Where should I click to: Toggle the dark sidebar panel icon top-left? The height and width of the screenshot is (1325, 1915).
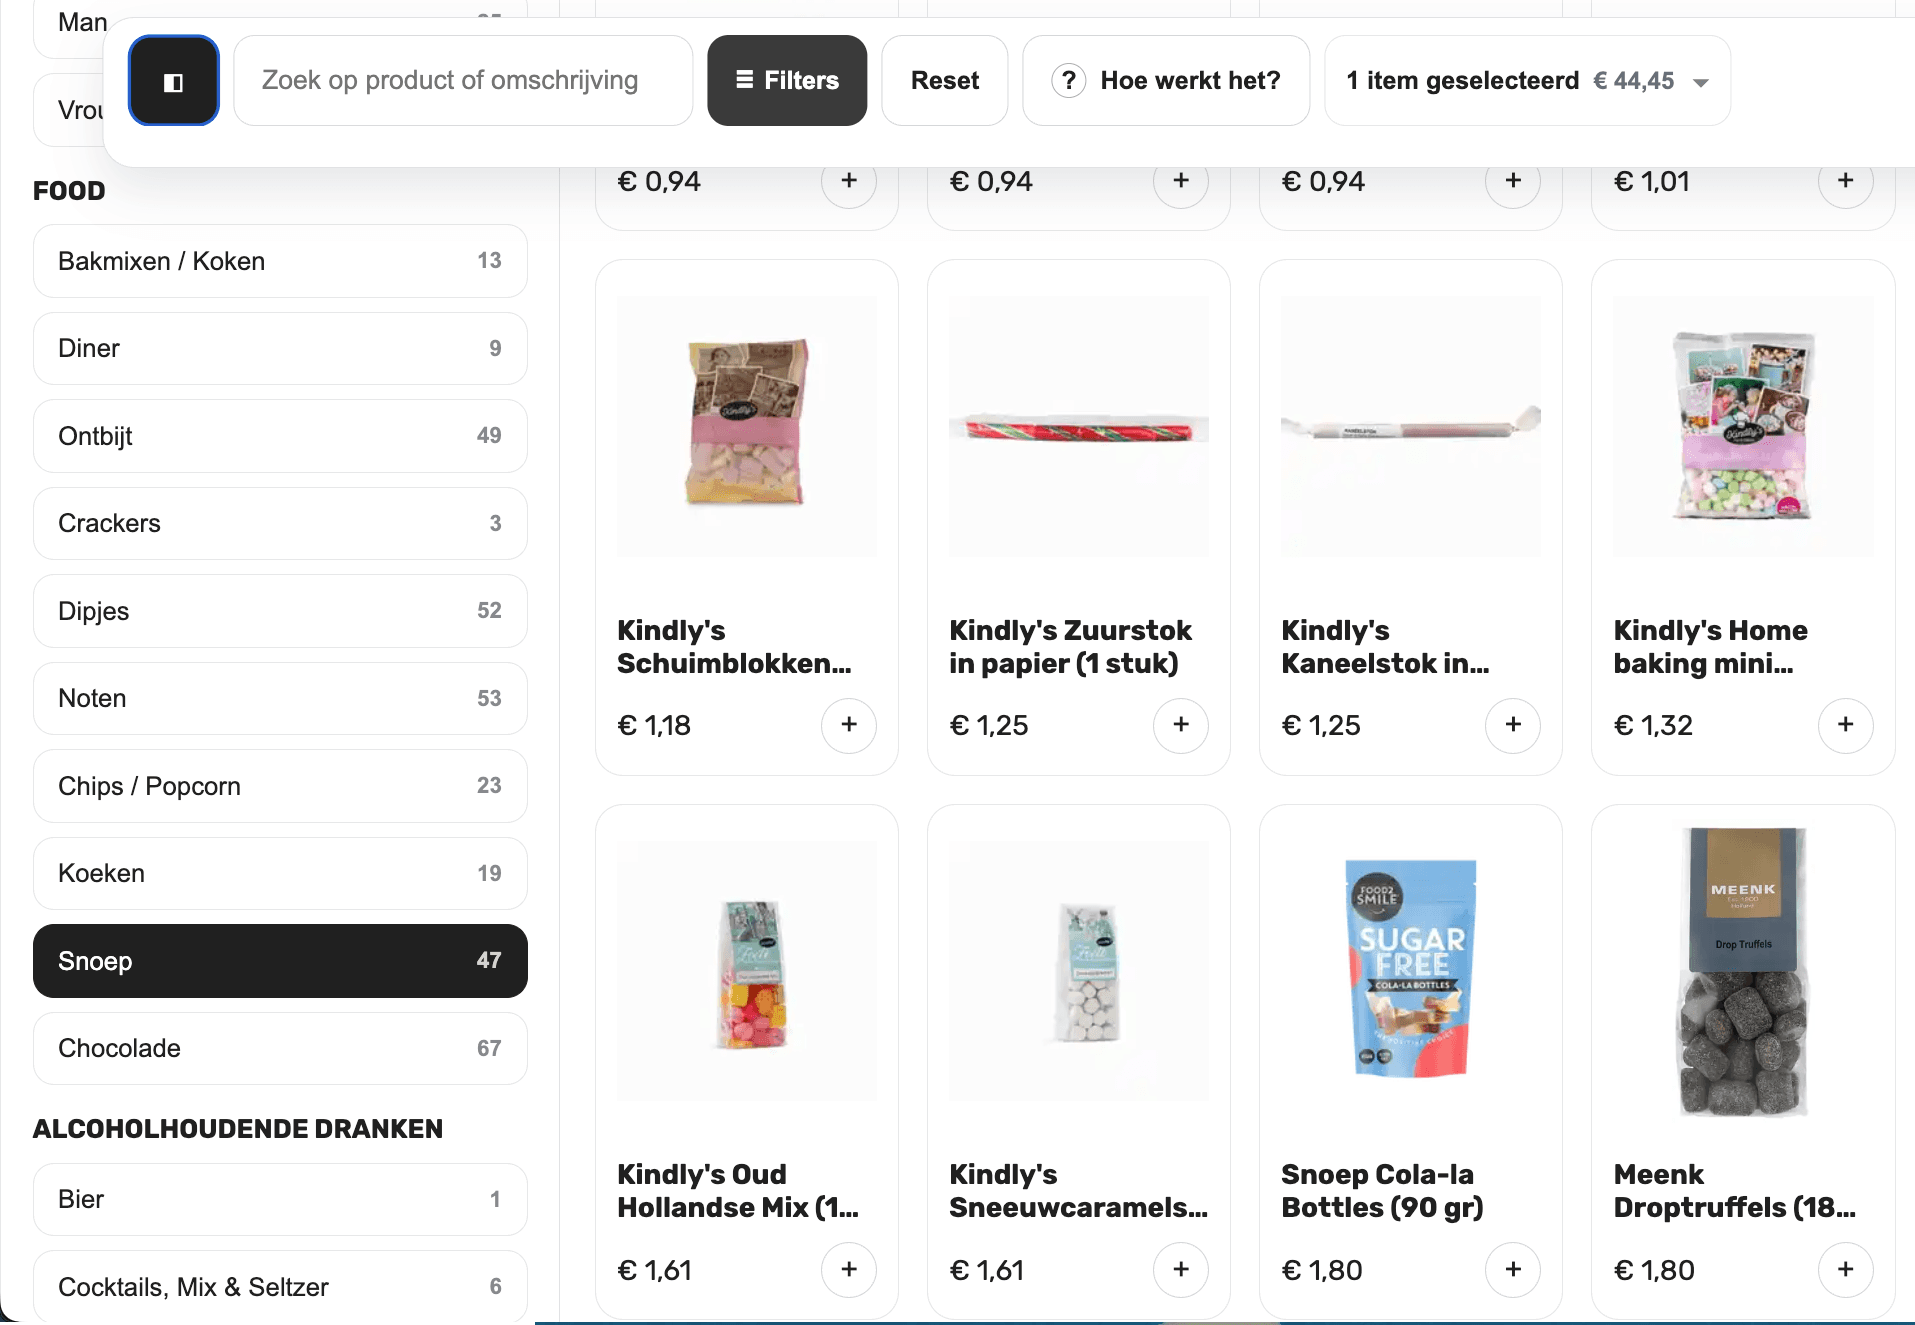(x=173, y=81)
